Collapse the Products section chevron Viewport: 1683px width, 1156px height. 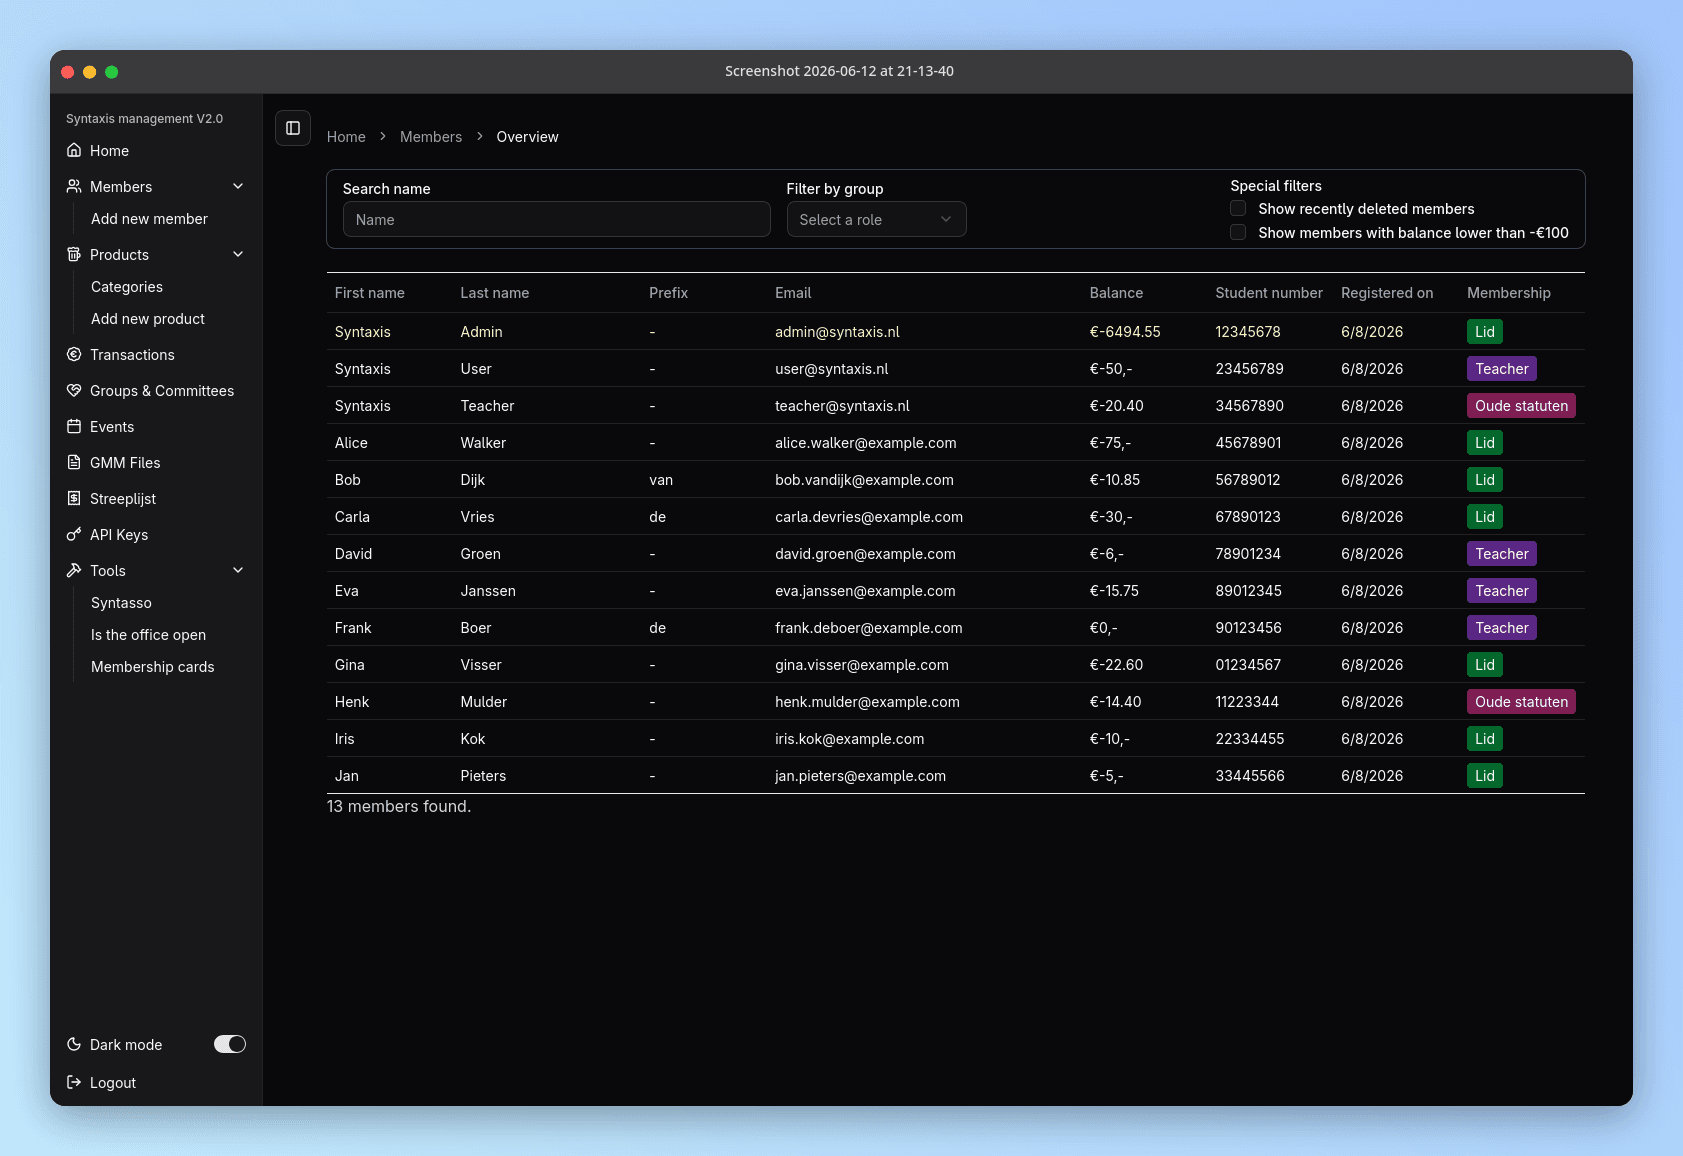(238, 254)
